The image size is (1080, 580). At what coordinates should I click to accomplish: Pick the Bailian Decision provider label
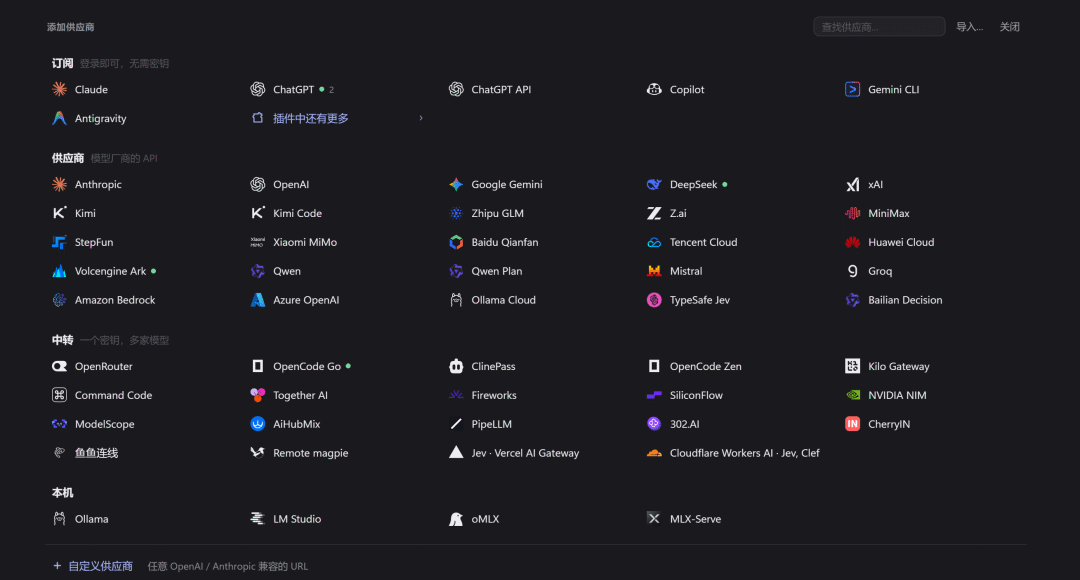pyautogui.click(x=905, y=300)
